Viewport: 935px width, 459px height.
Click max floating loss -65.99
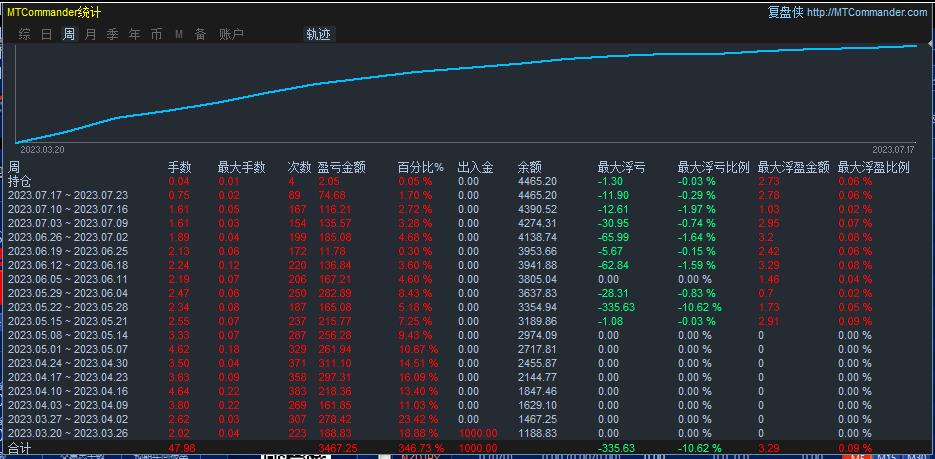(x=612, y=237)
